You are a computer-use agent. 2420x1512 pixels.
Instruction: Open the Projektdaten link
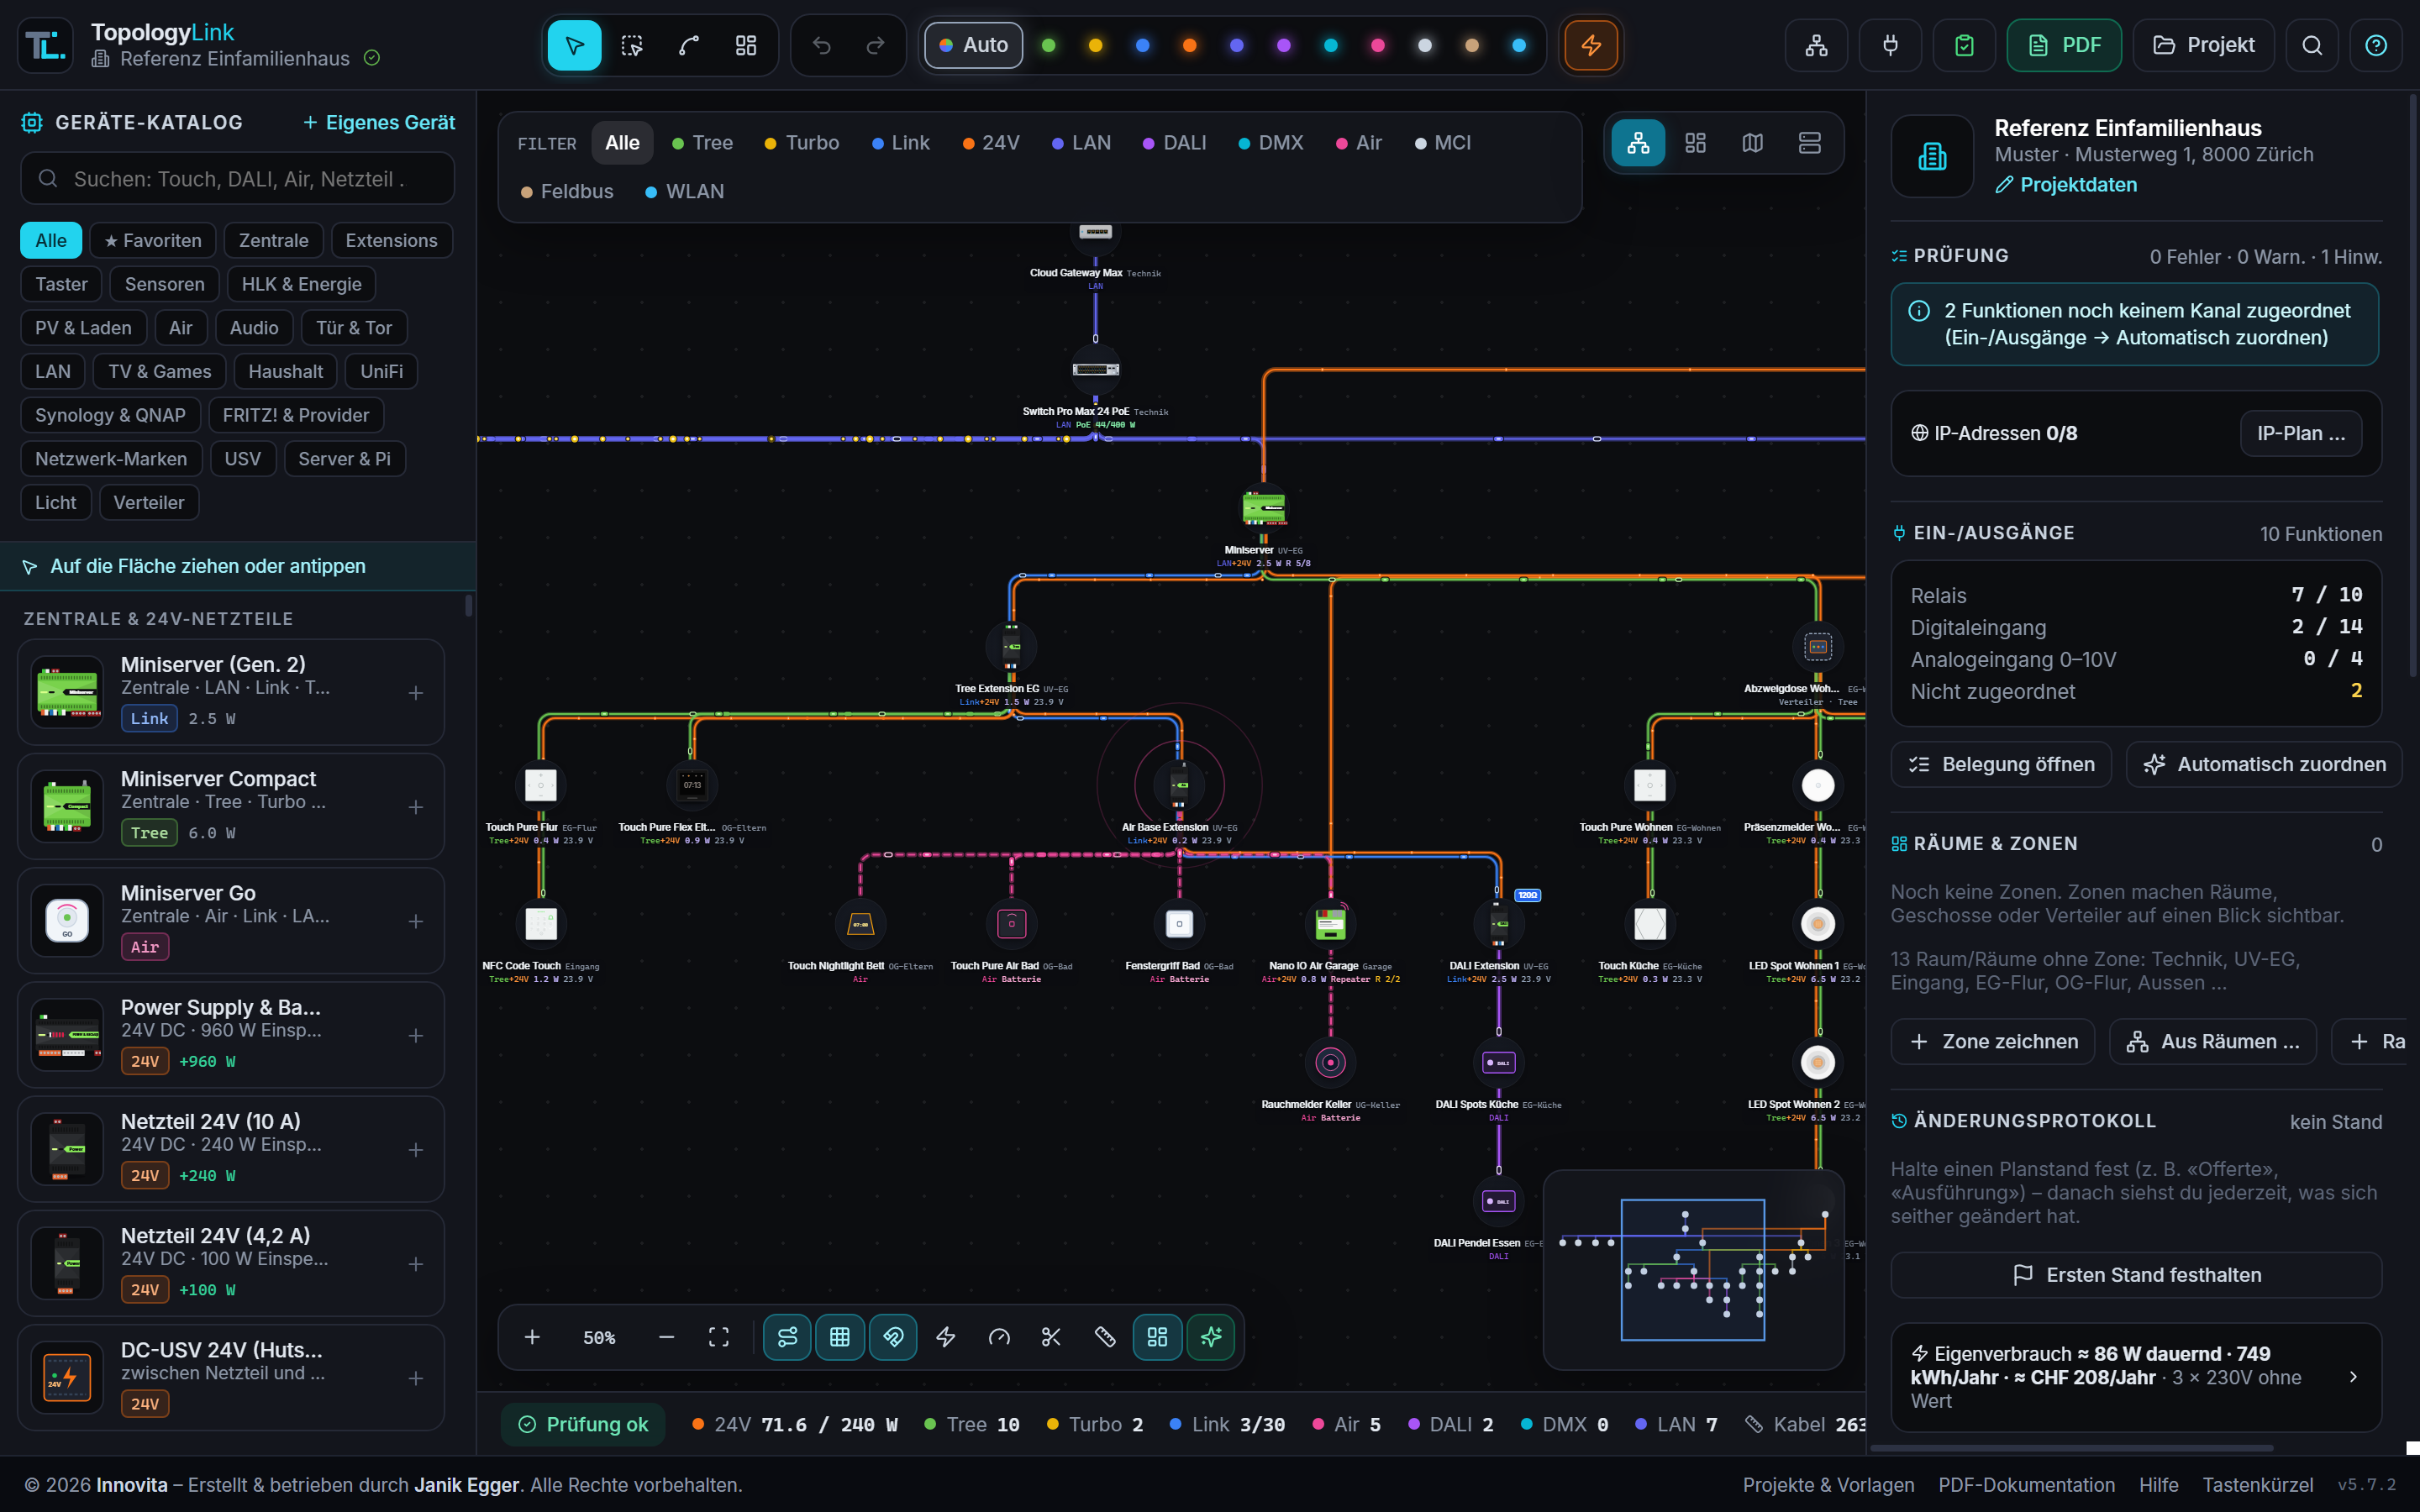(2066, 185)
